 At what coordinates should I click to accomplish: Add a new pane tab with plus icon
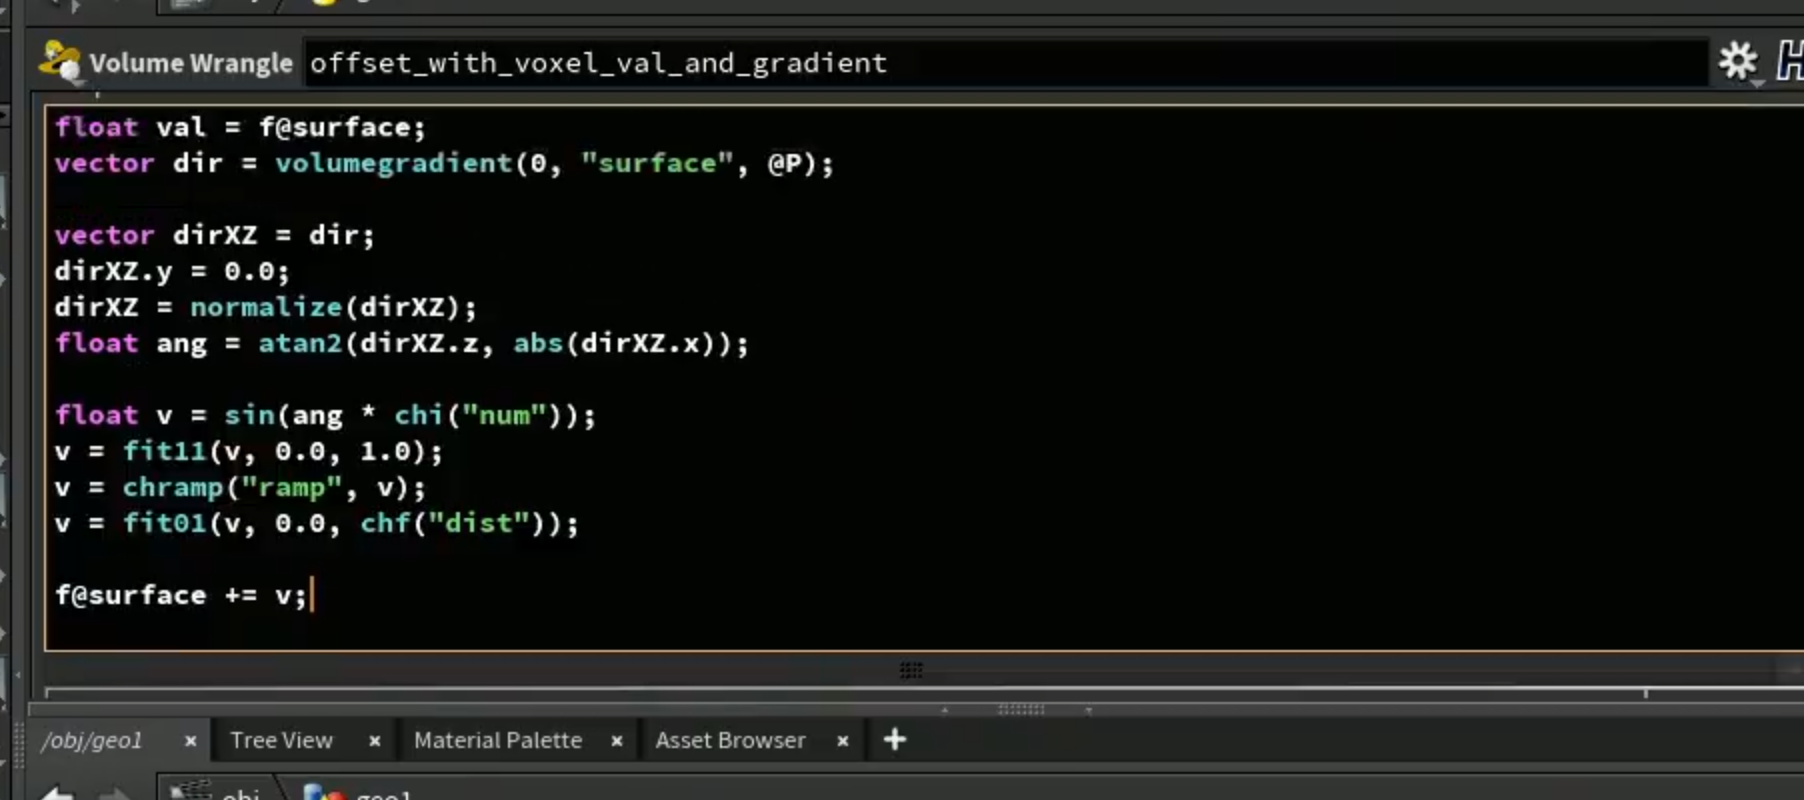pos(895,740)
